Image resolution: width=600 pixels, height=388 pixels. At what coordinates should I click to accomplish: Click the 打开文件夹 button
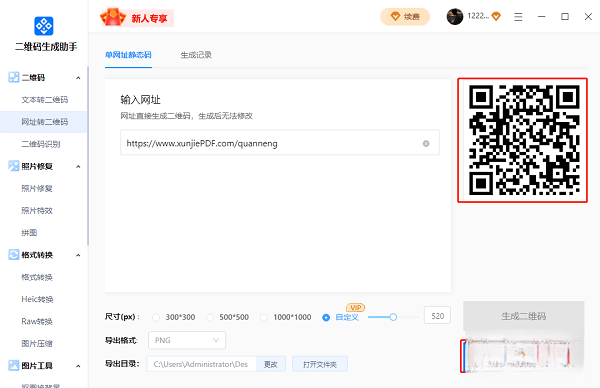click(x=320, y=364)
